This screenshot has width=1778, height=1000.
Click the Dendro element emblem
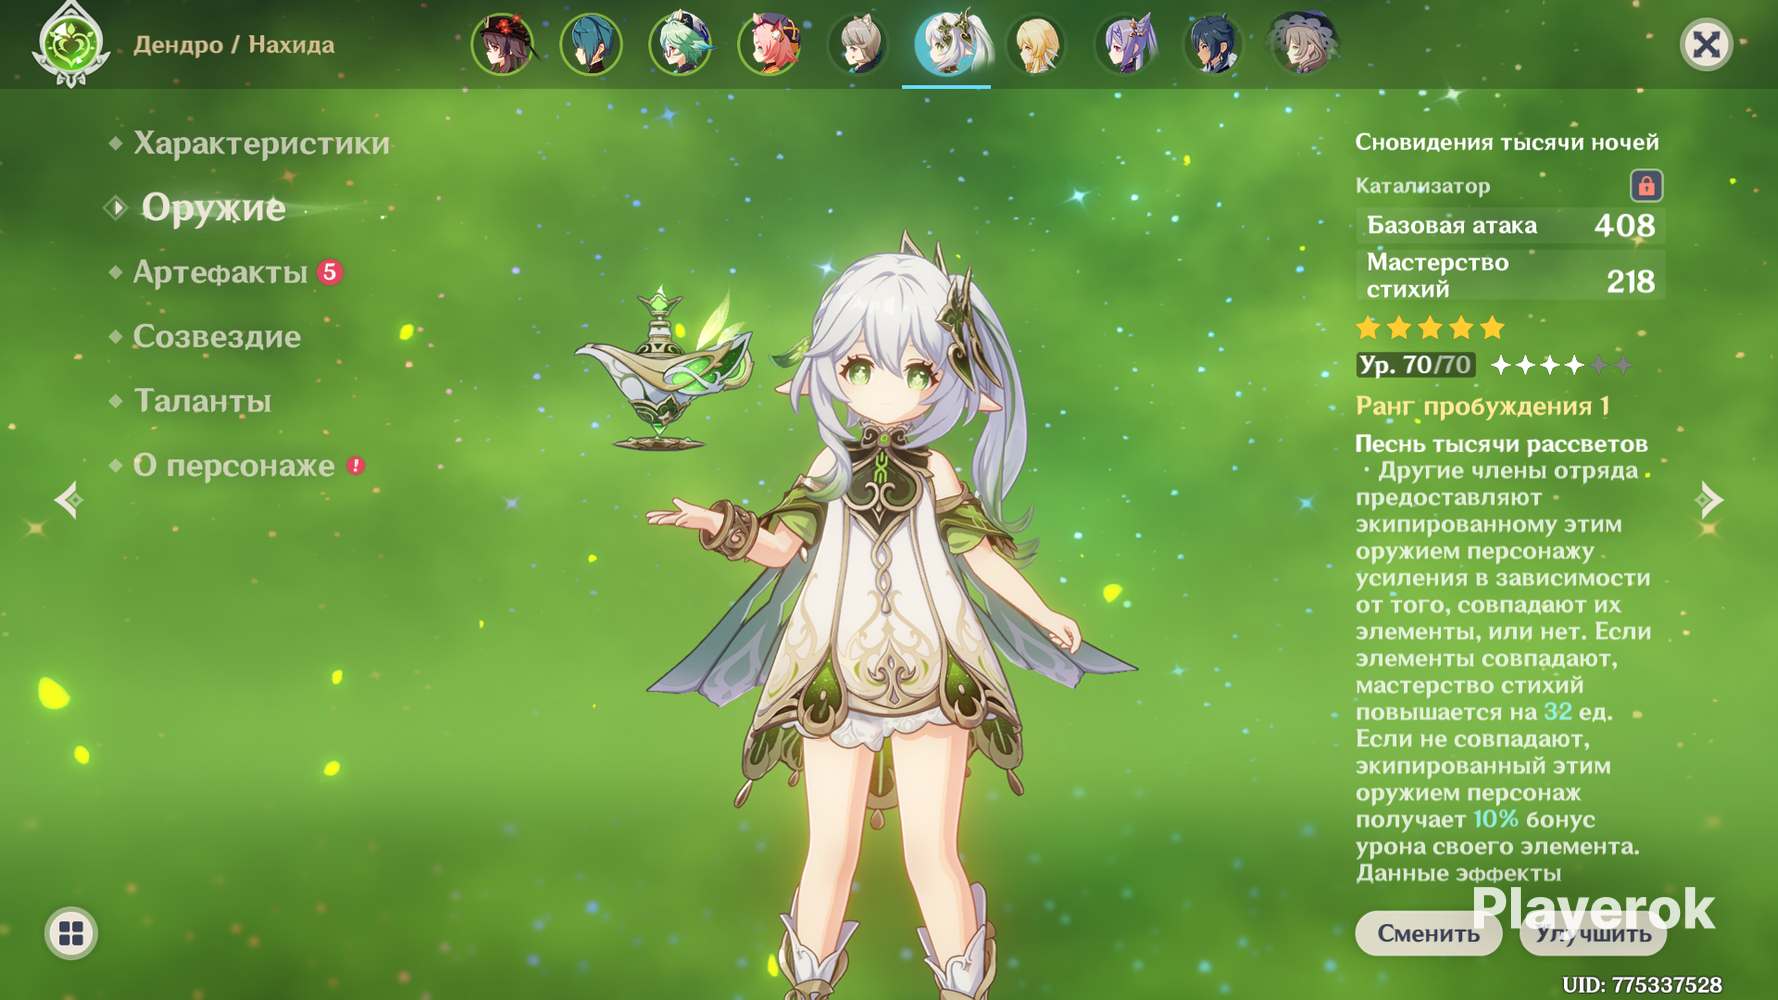(70, 44)
